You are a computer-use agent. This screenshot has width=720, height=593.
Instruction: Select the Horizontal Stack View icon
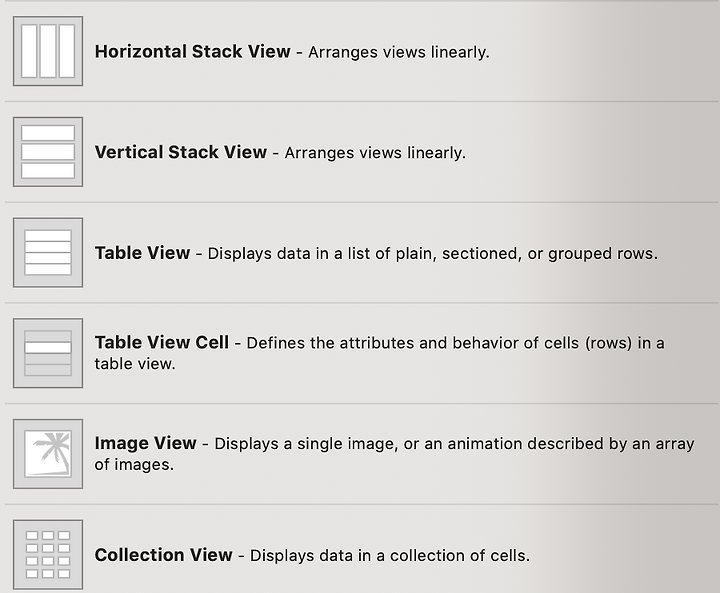48,51
